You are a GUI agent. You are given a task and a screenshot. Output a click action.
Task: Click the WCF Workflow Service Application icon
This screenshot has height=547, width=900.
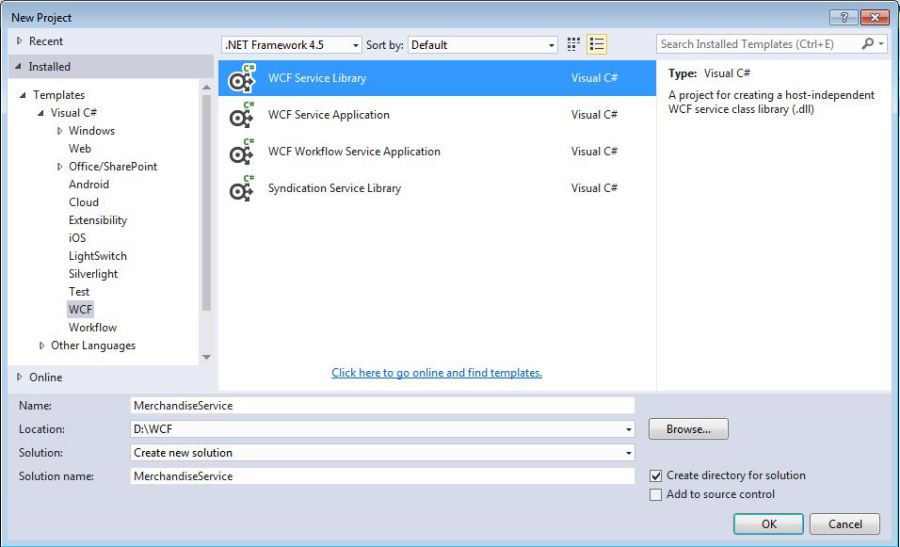[241, 152]
